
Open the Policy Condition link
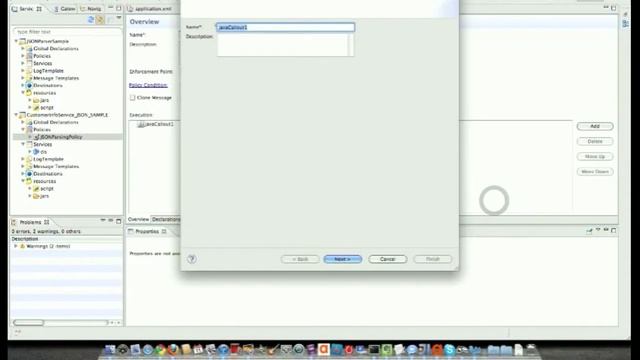tap(148, 85)
